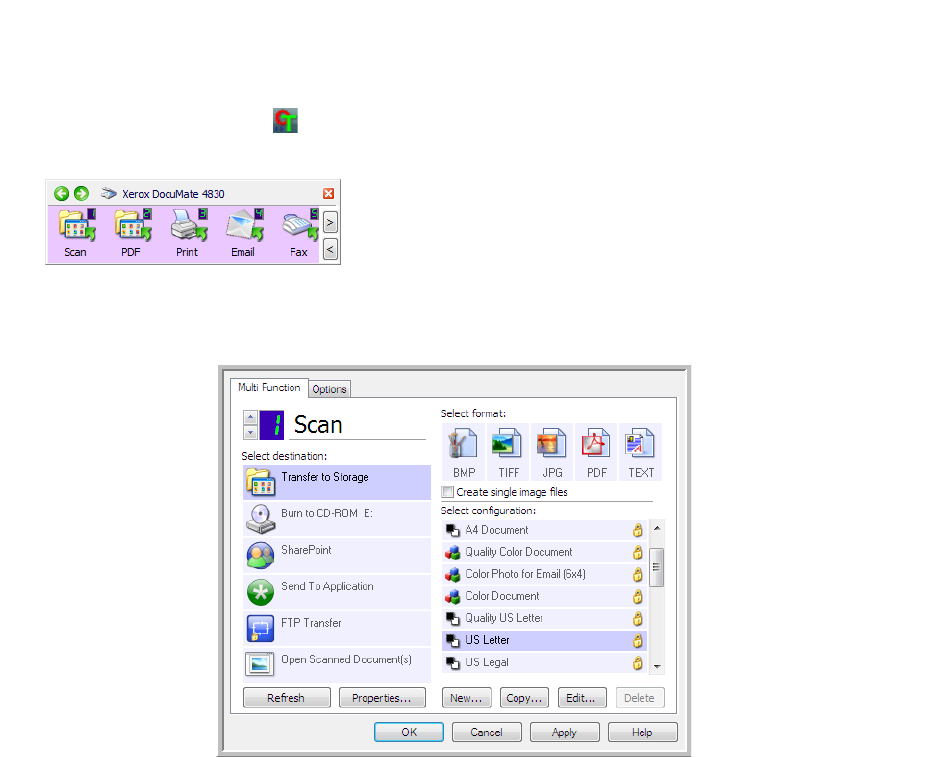This screenshot has width=936, height=757.
Task: Launch button 2 PDF scan
Action: (131, 233)
